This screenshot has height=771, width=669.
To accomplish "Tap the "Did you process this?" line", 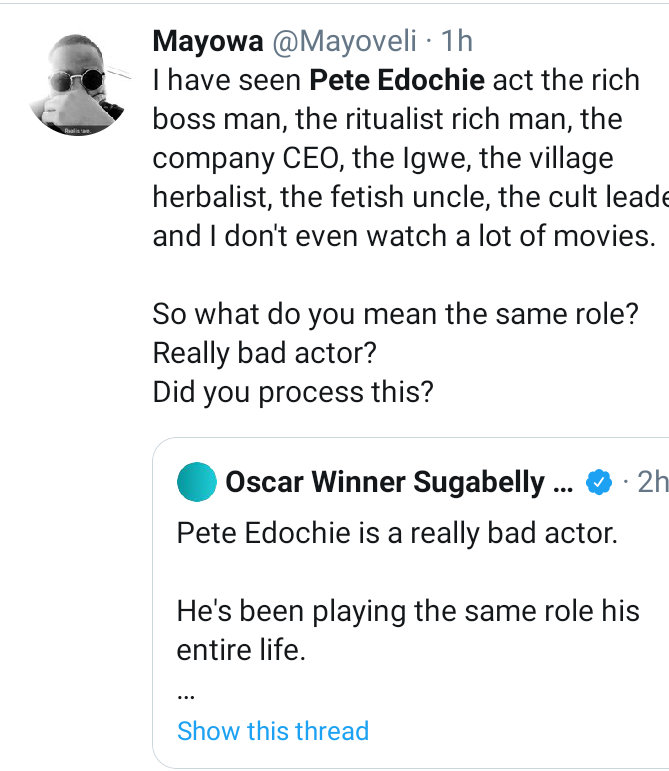I will (293, 393).
